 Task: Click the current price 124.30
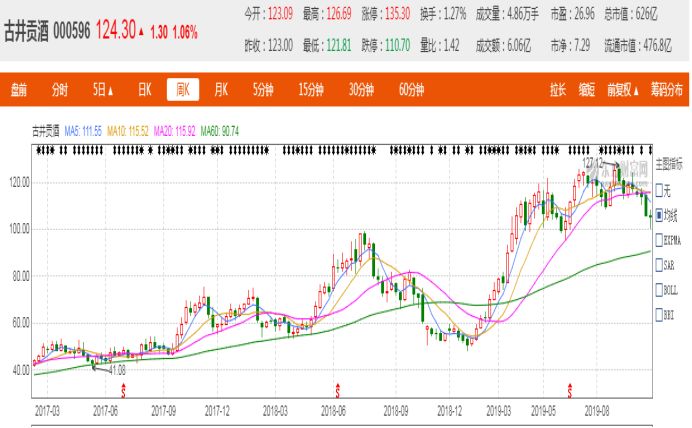click(x=116, y=30)
